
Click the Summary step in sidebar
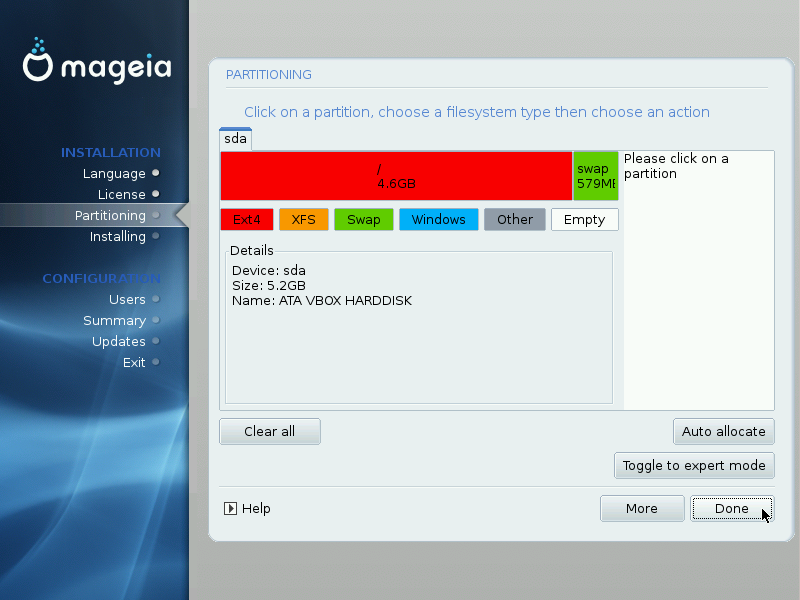(x=114, y=320)
